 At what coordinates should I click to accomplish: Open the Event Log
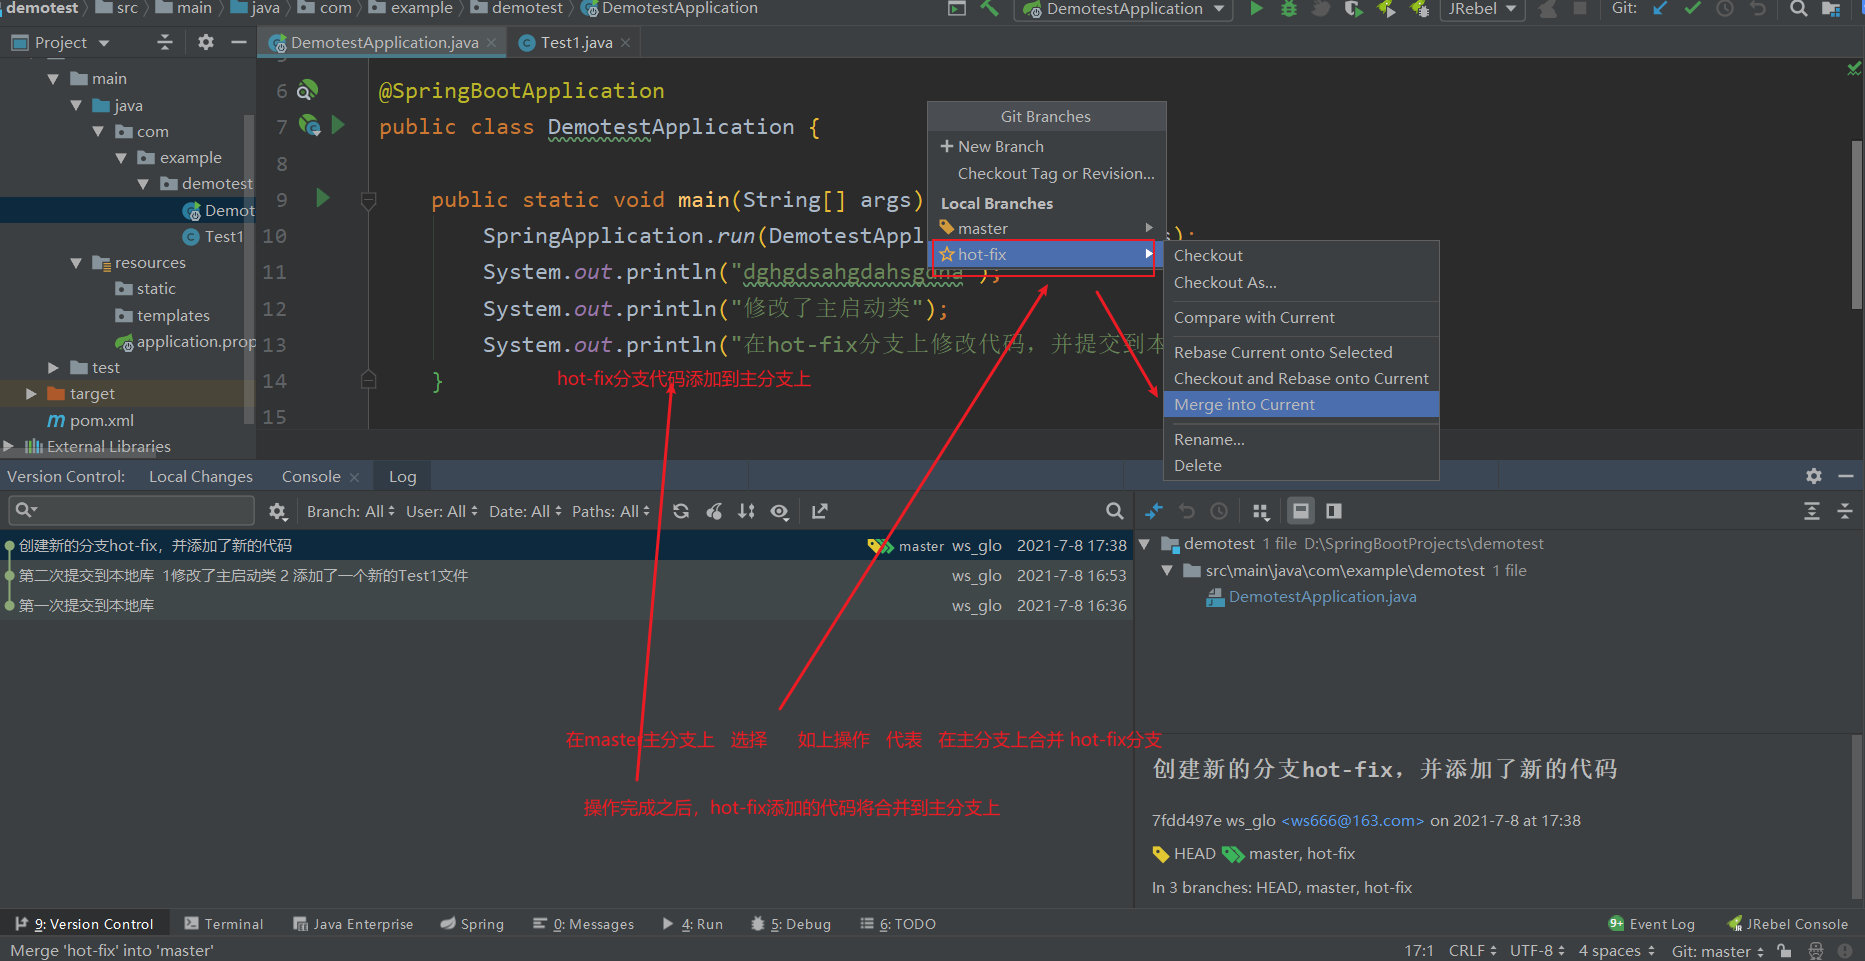pos(1651,924)
